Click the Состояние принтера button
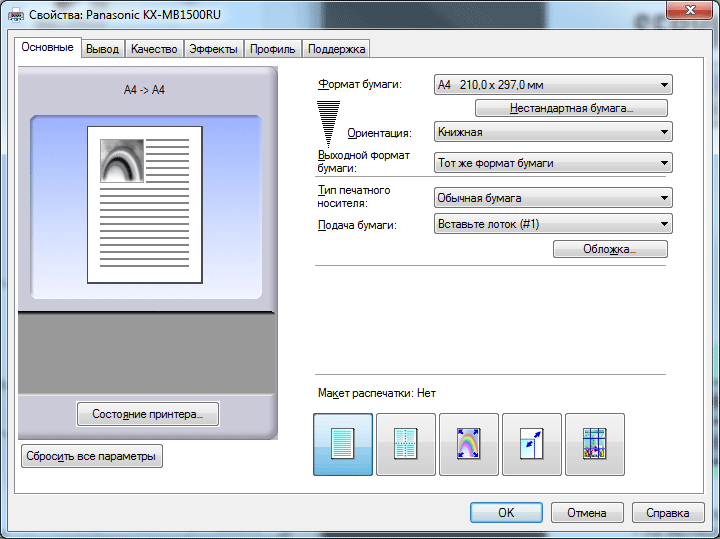720x539 pixels. pos(148,414)
